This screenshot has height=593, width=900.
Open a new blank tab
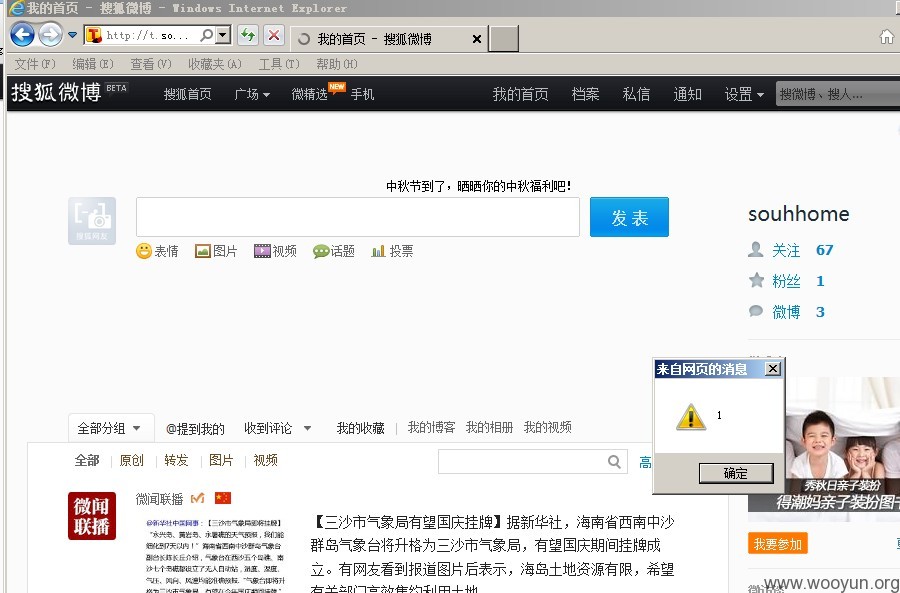point(503,38)
